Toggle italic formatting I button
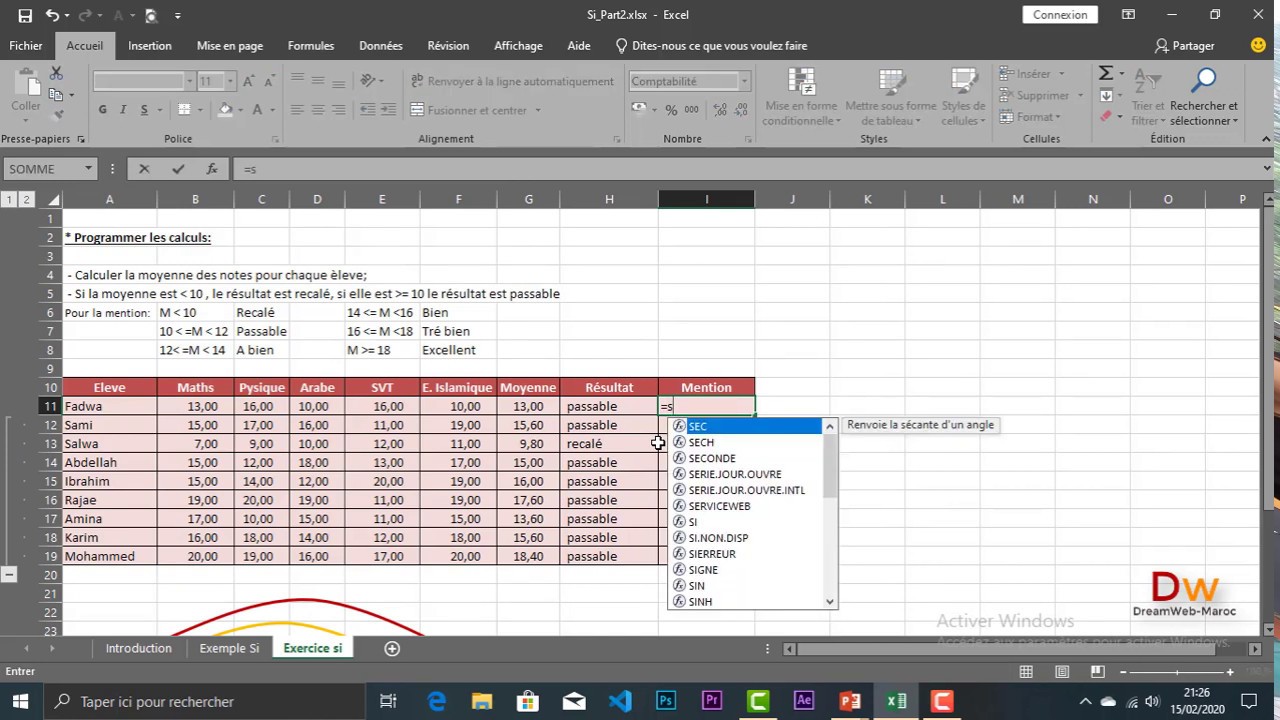1280x720 pixels. [123, 110]
